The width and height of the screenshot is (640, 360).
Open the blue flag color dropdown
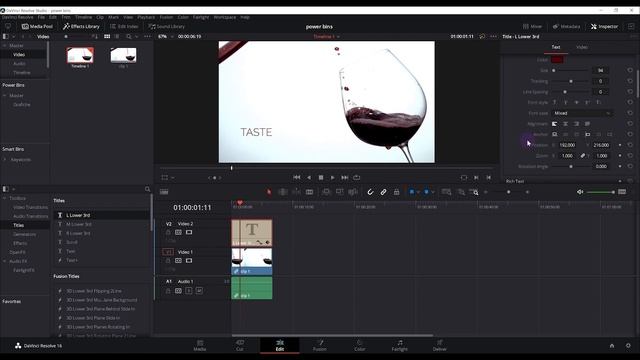(418, 192)
